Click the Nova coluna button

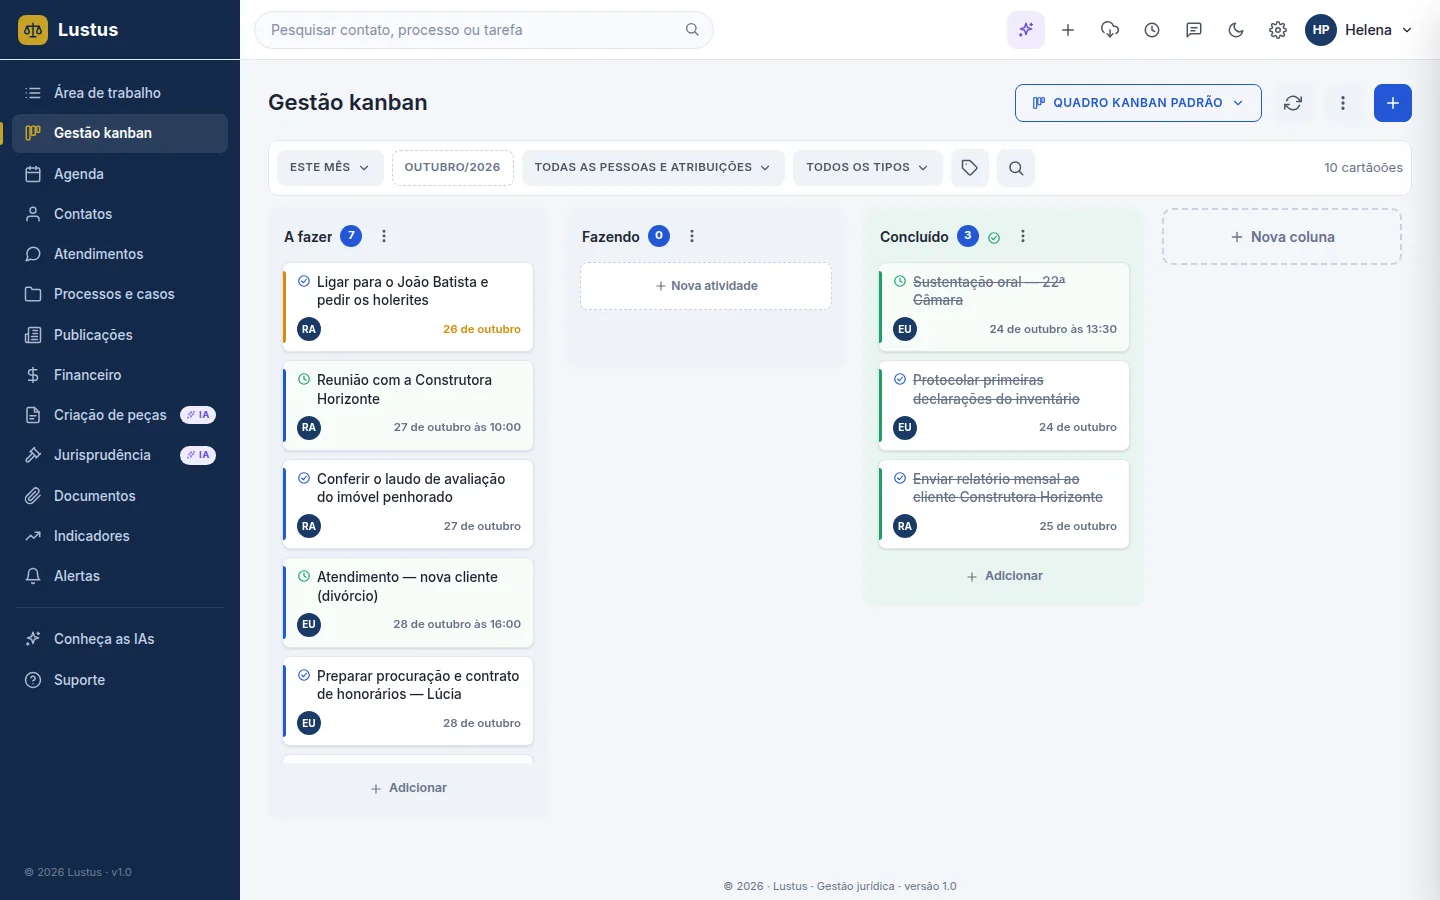[x=1282, y=237]
